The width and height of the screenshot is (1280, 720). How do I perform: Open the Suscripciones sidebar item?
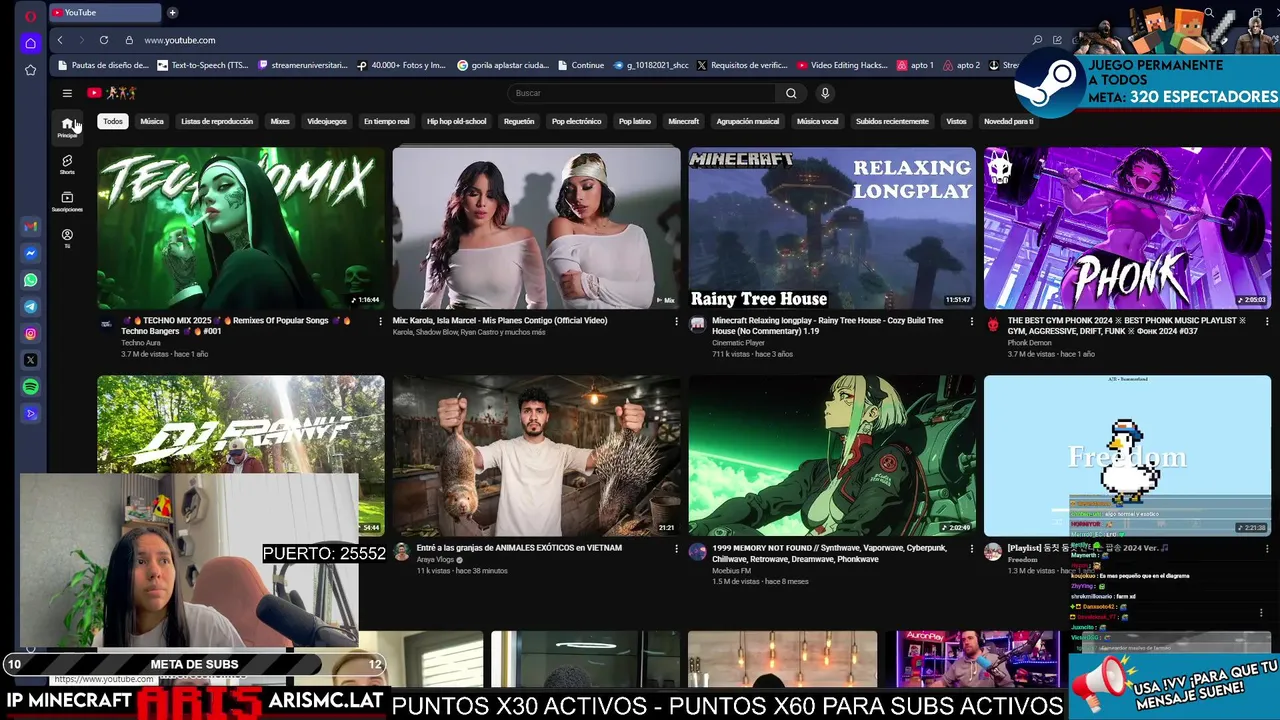click(67, 201)
